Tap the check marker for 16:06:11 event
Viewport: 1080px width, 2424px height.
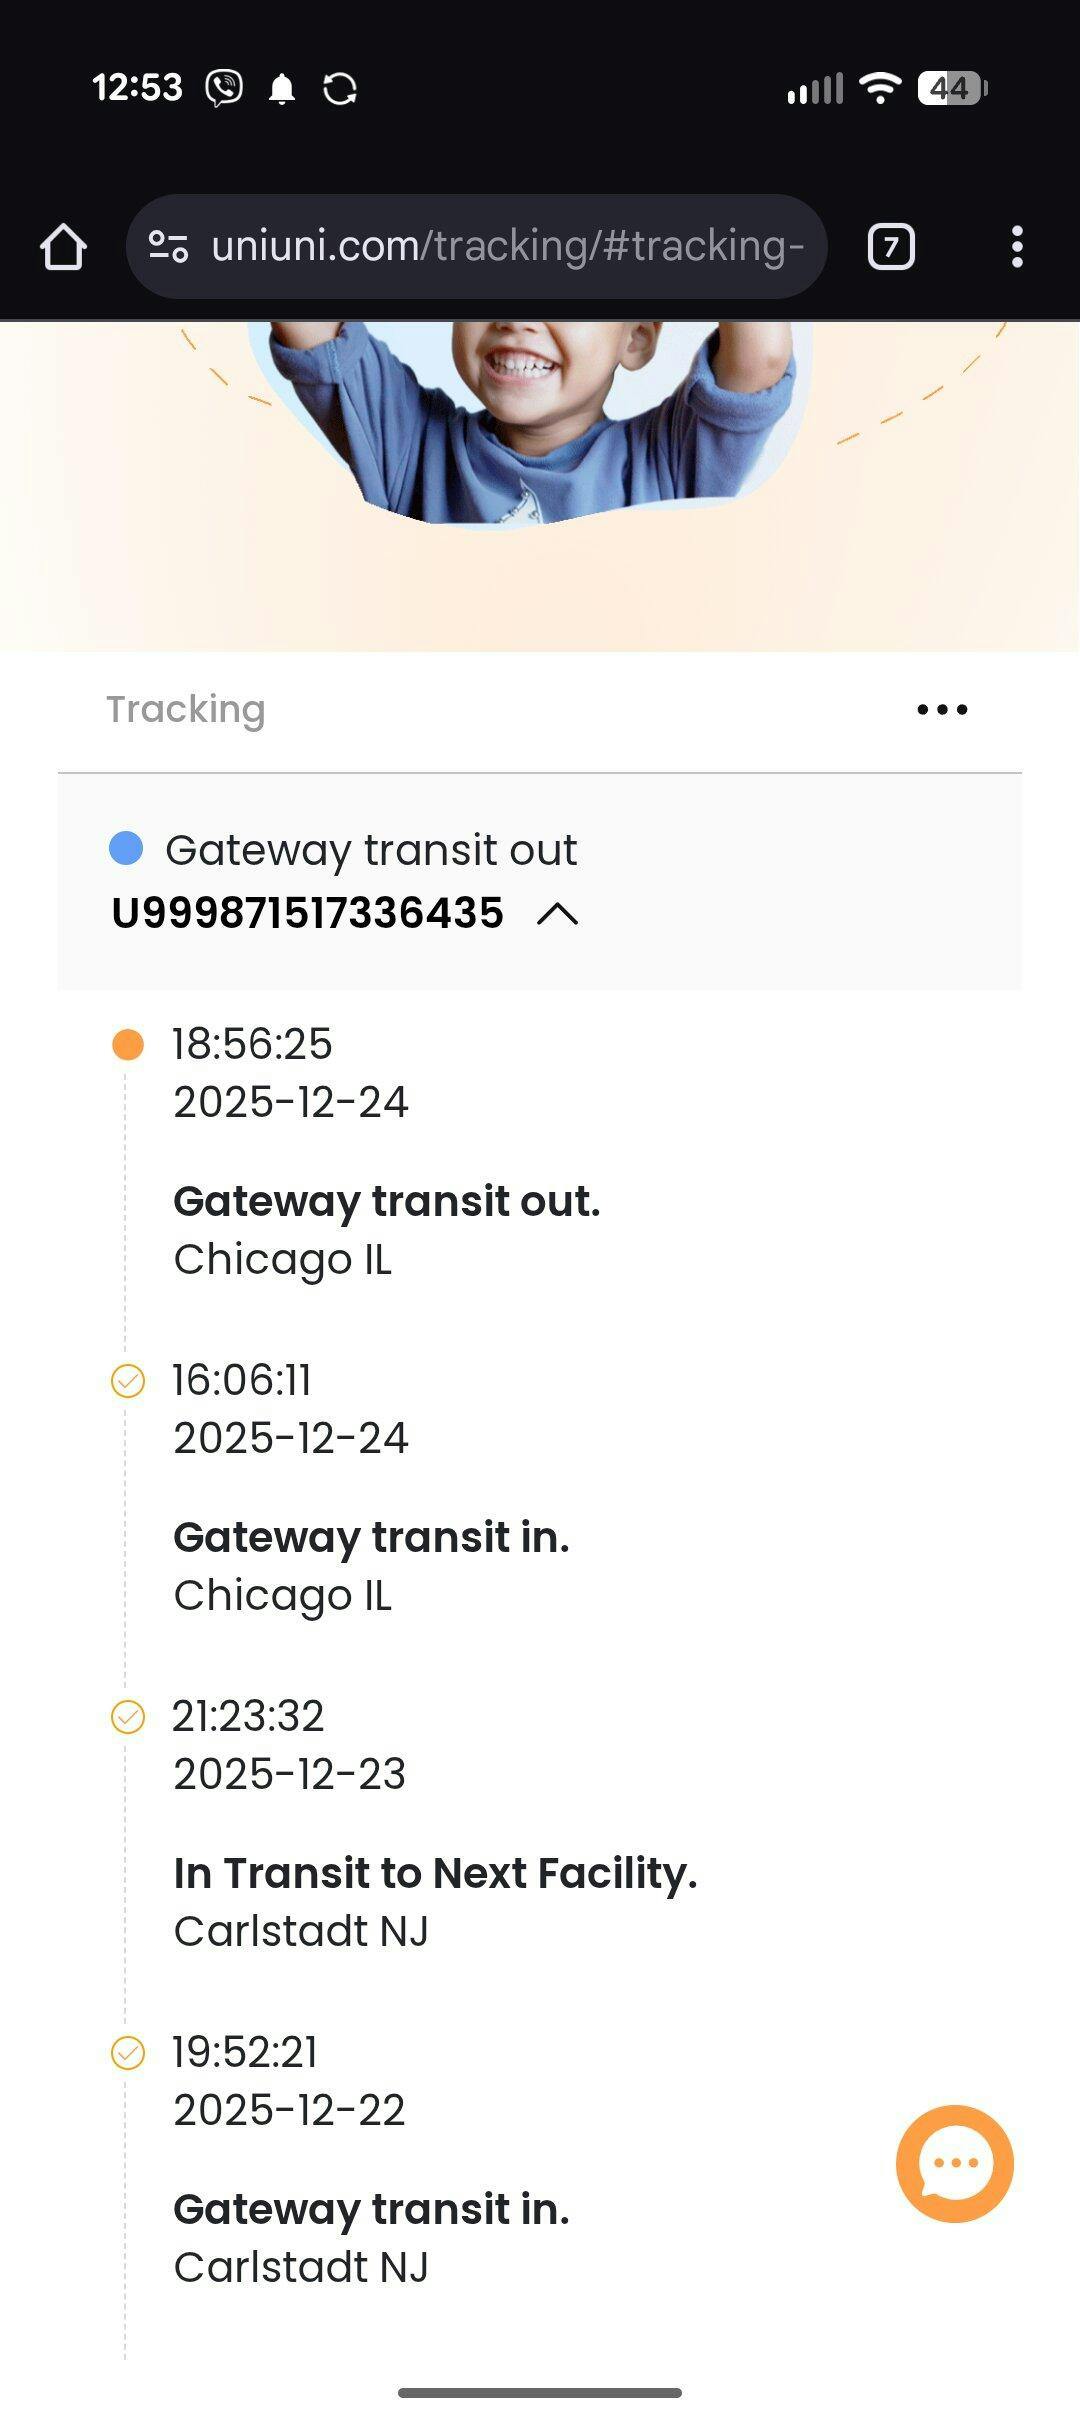click(127, 1381)
